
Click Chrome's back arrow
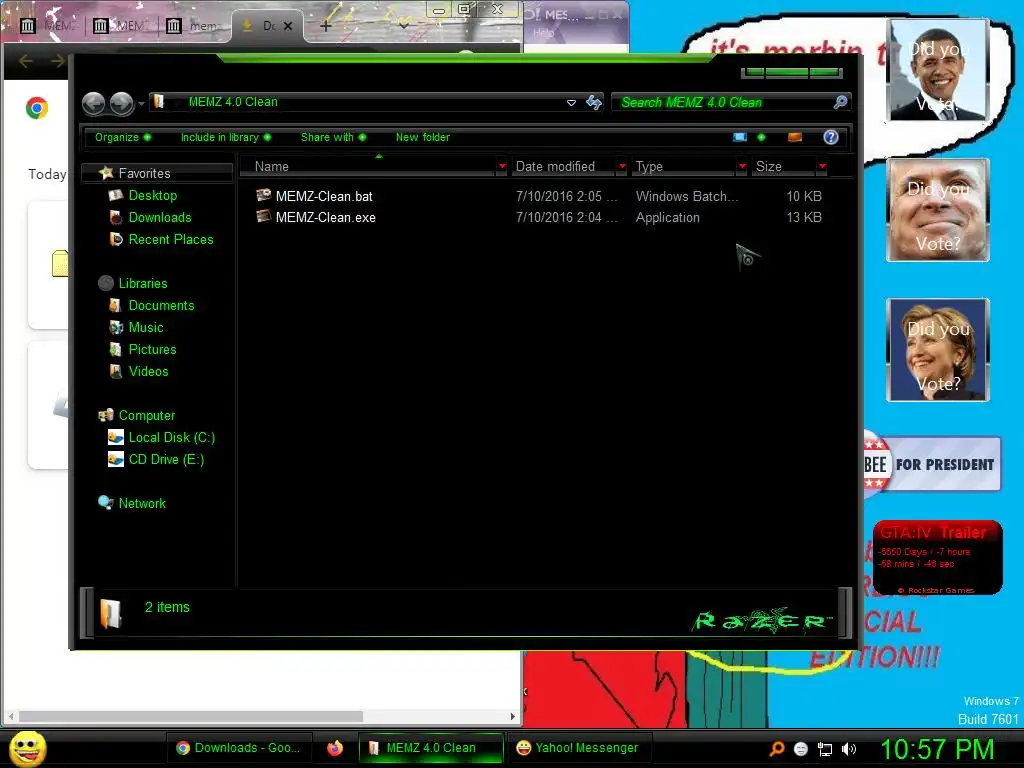click(26, 61)
